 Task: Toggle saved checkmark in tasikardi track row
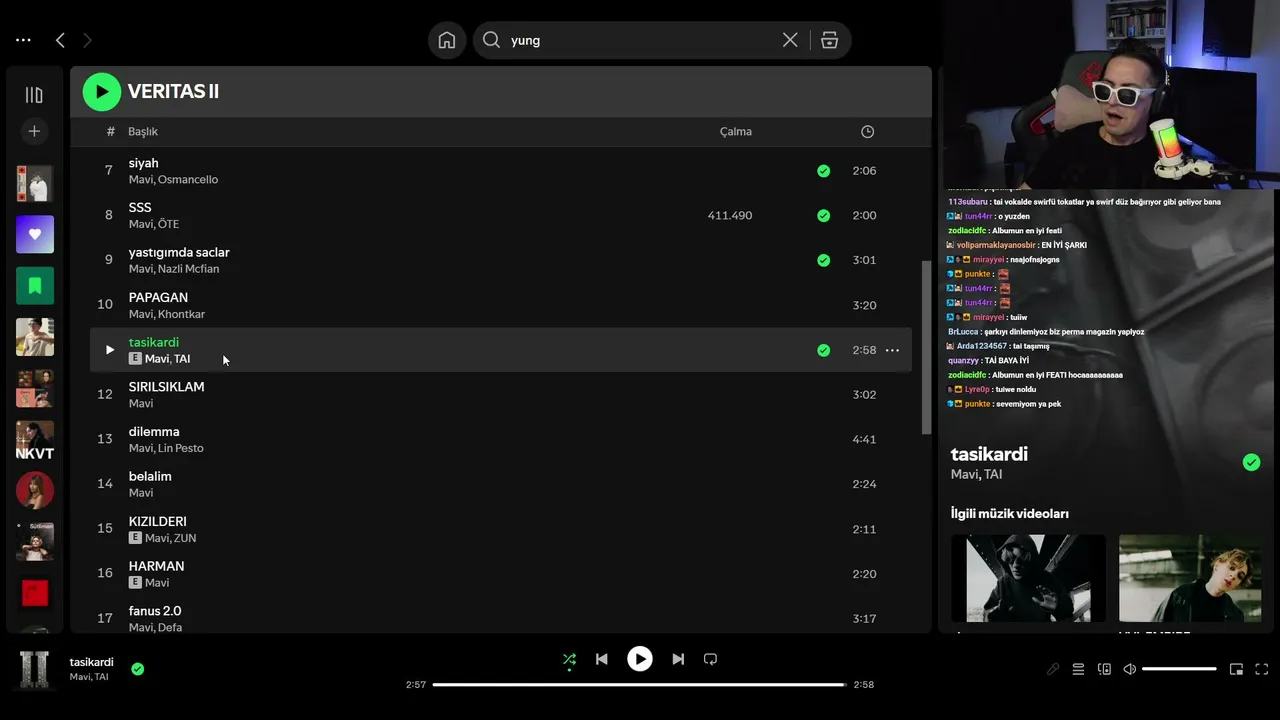[823, 350]
